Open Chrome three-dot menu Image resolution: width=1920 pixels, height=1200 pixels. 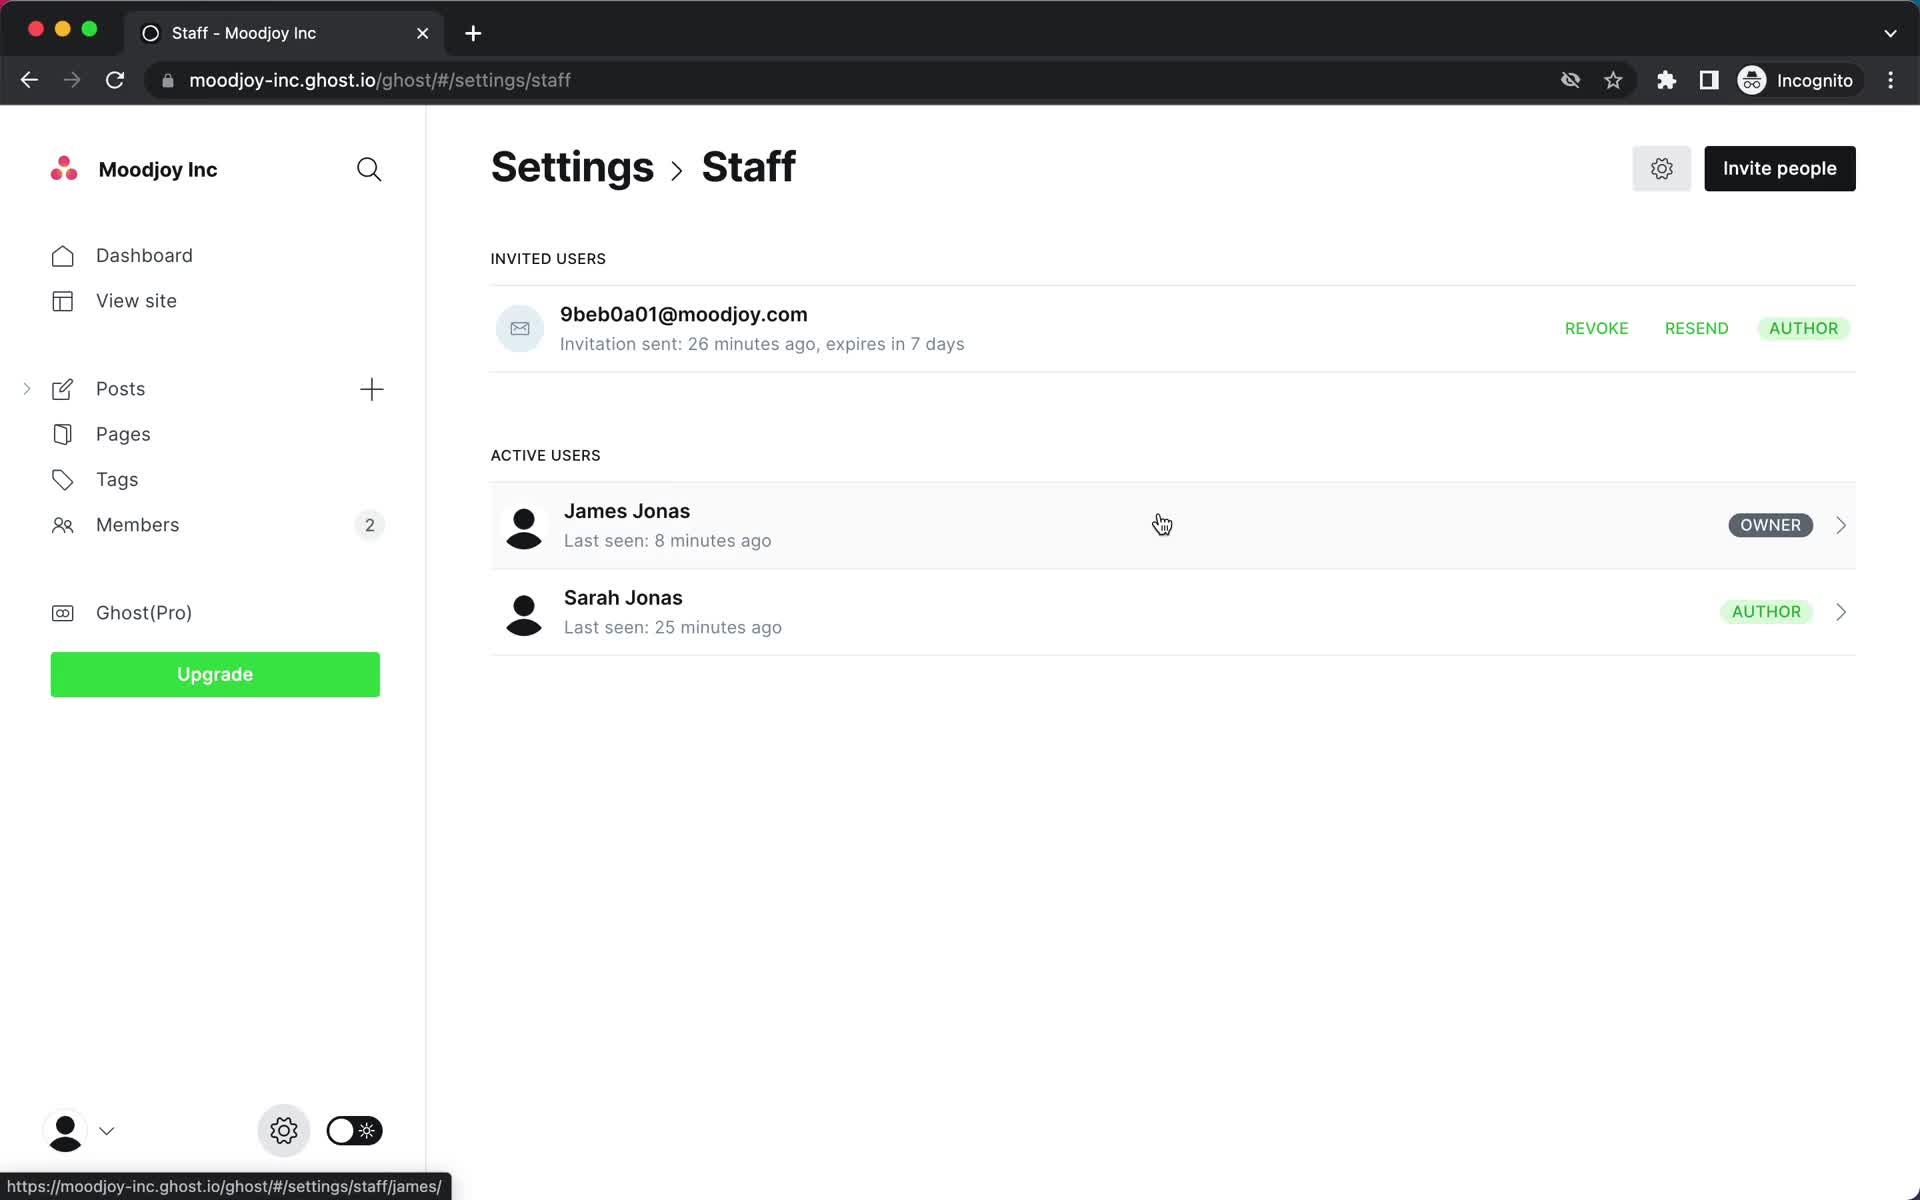(x=1890, y=80)
